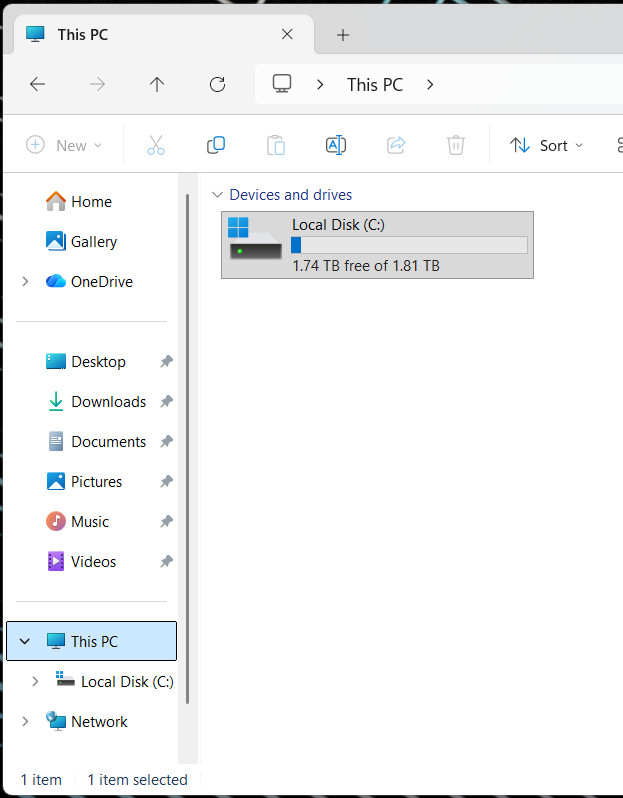
Task: Click the Rename icon in toolbar
Action: click(336, 146)
